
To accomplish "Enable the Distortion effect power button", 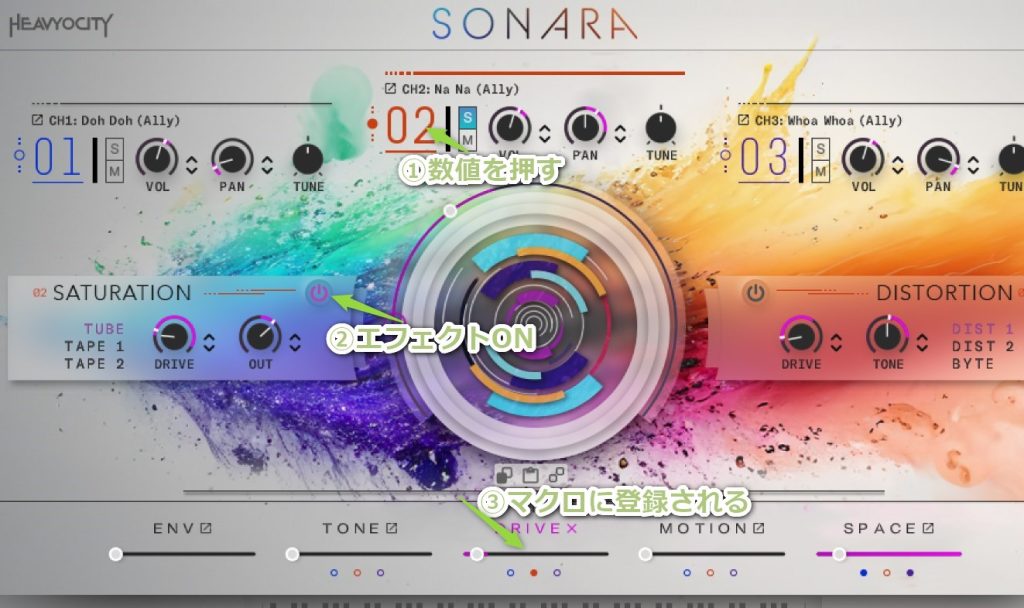I will 755,293.
